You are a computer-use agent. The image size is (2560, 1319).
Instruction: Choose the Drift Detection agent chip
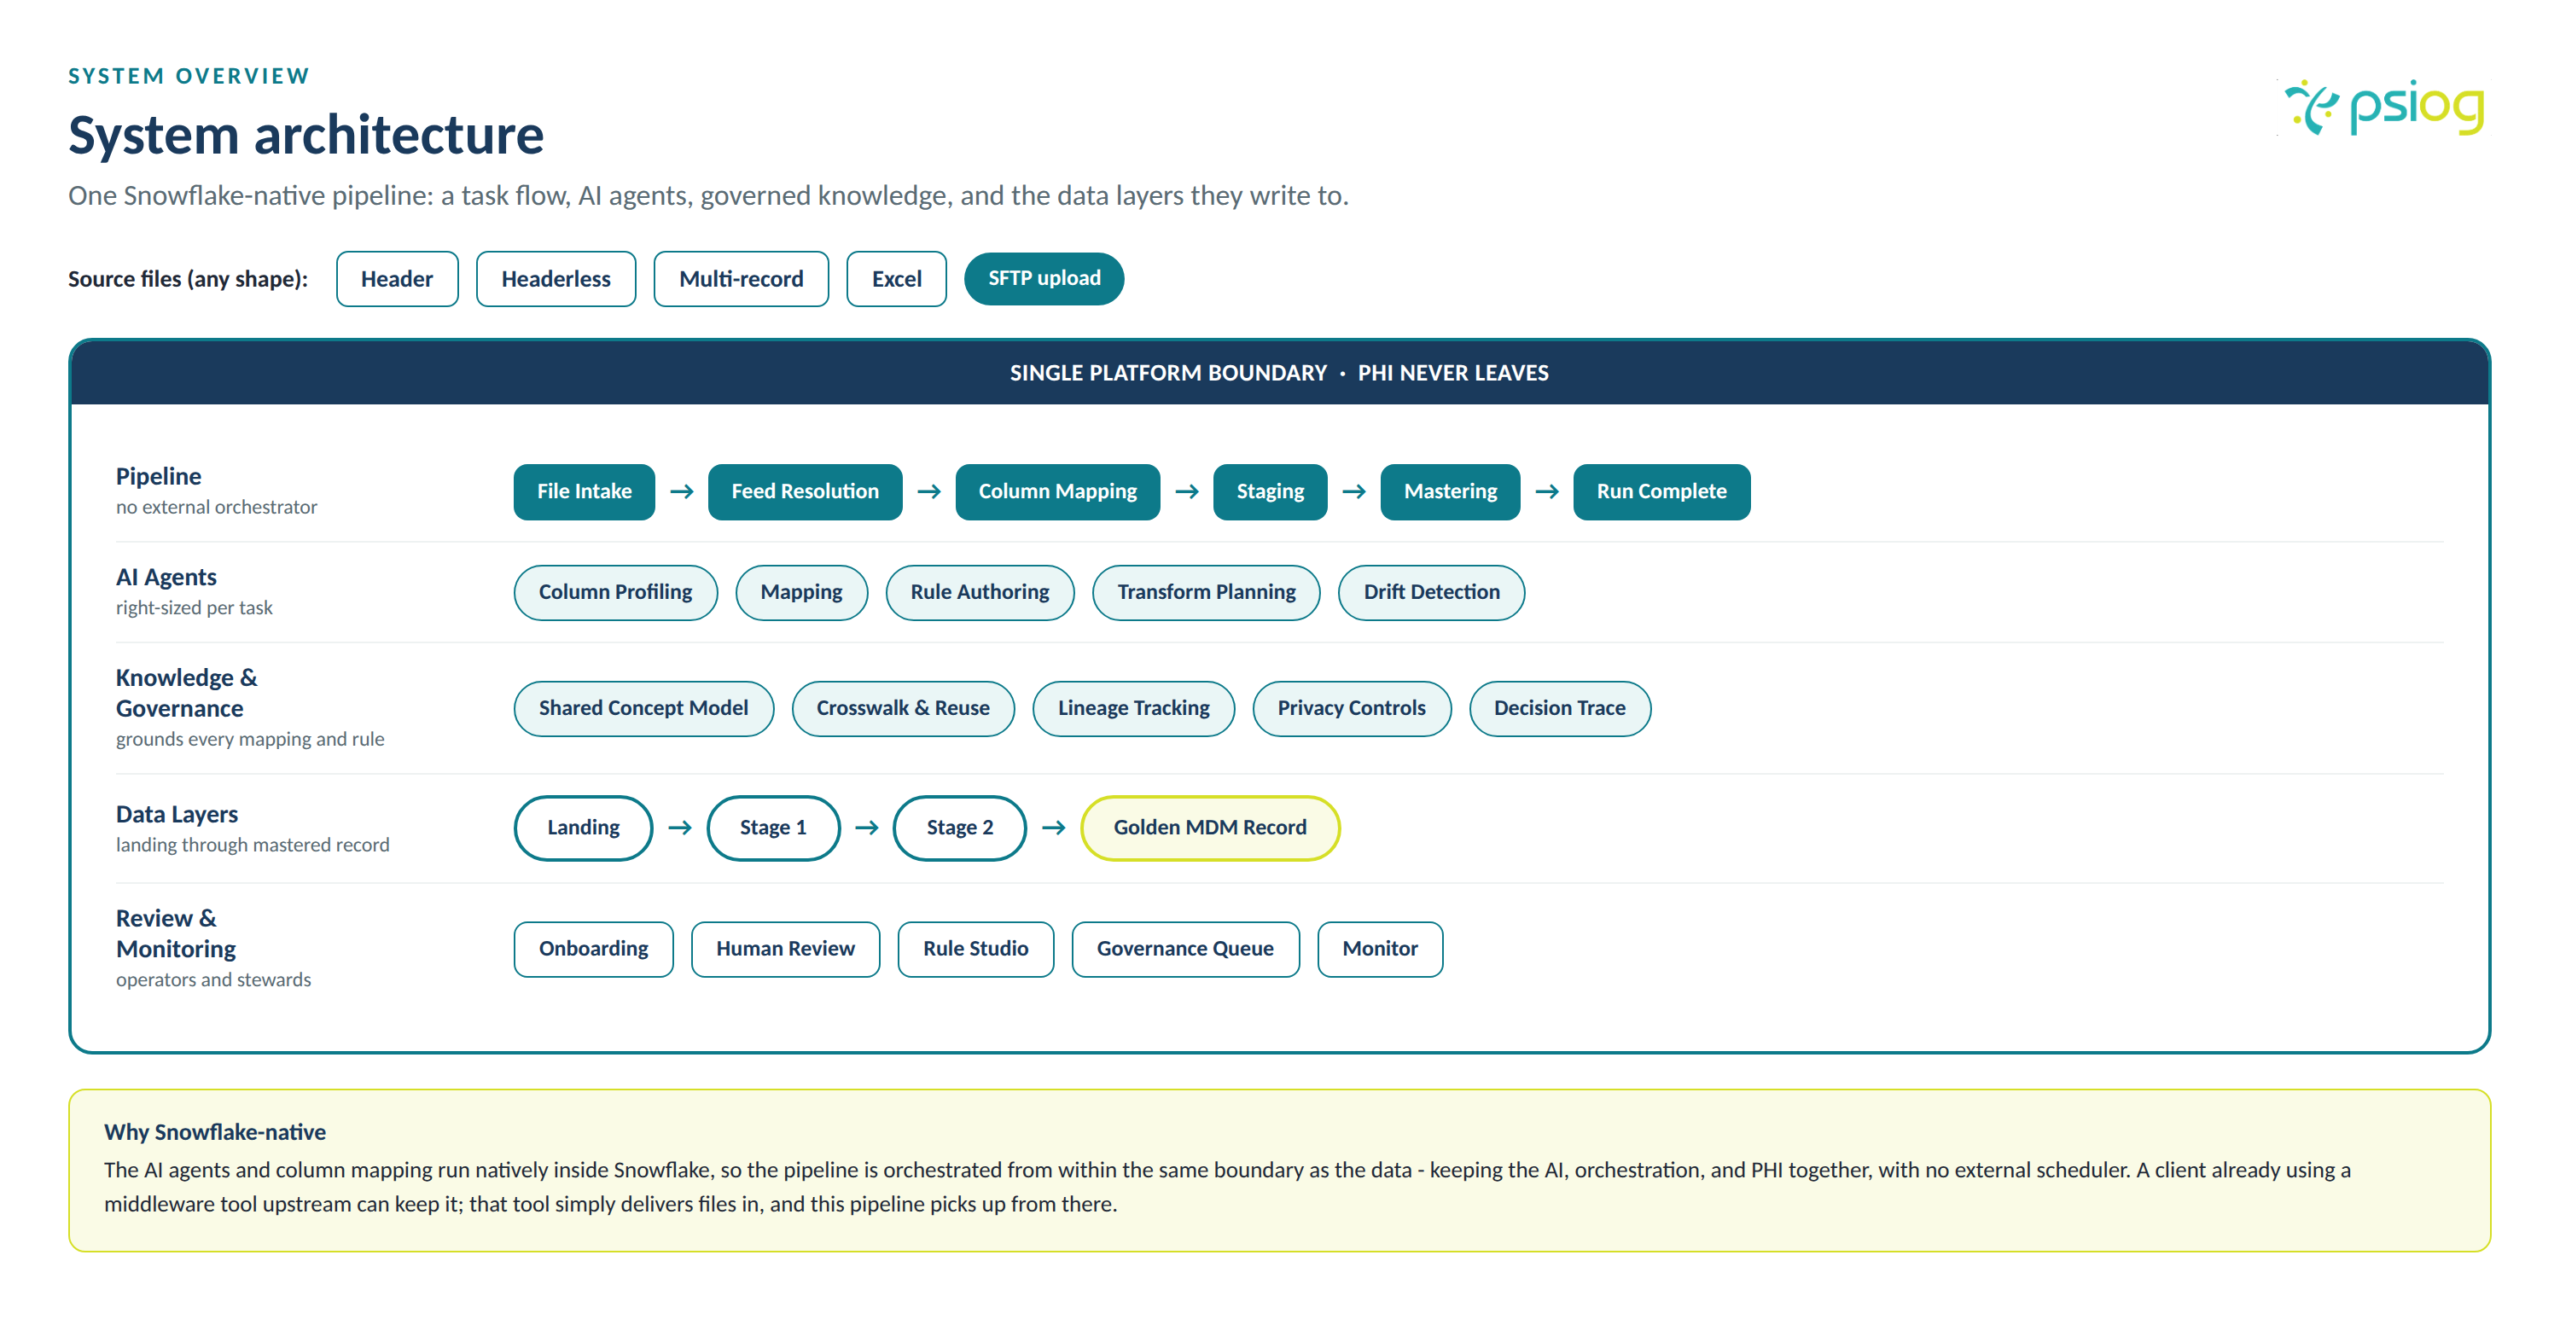[1431, 592]
